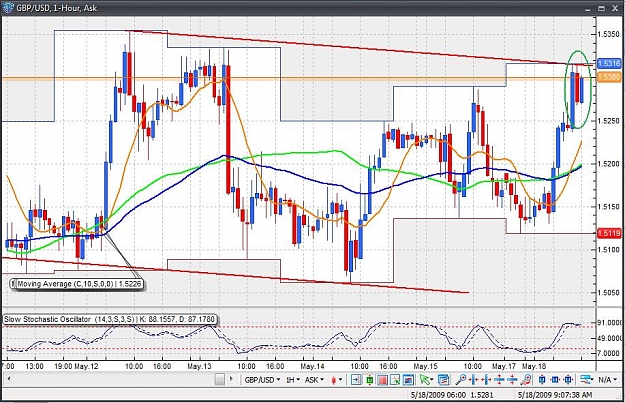Click the scroll-left arrow at bottom left
This screenshot has width=625, height=403.
point(8,379)
